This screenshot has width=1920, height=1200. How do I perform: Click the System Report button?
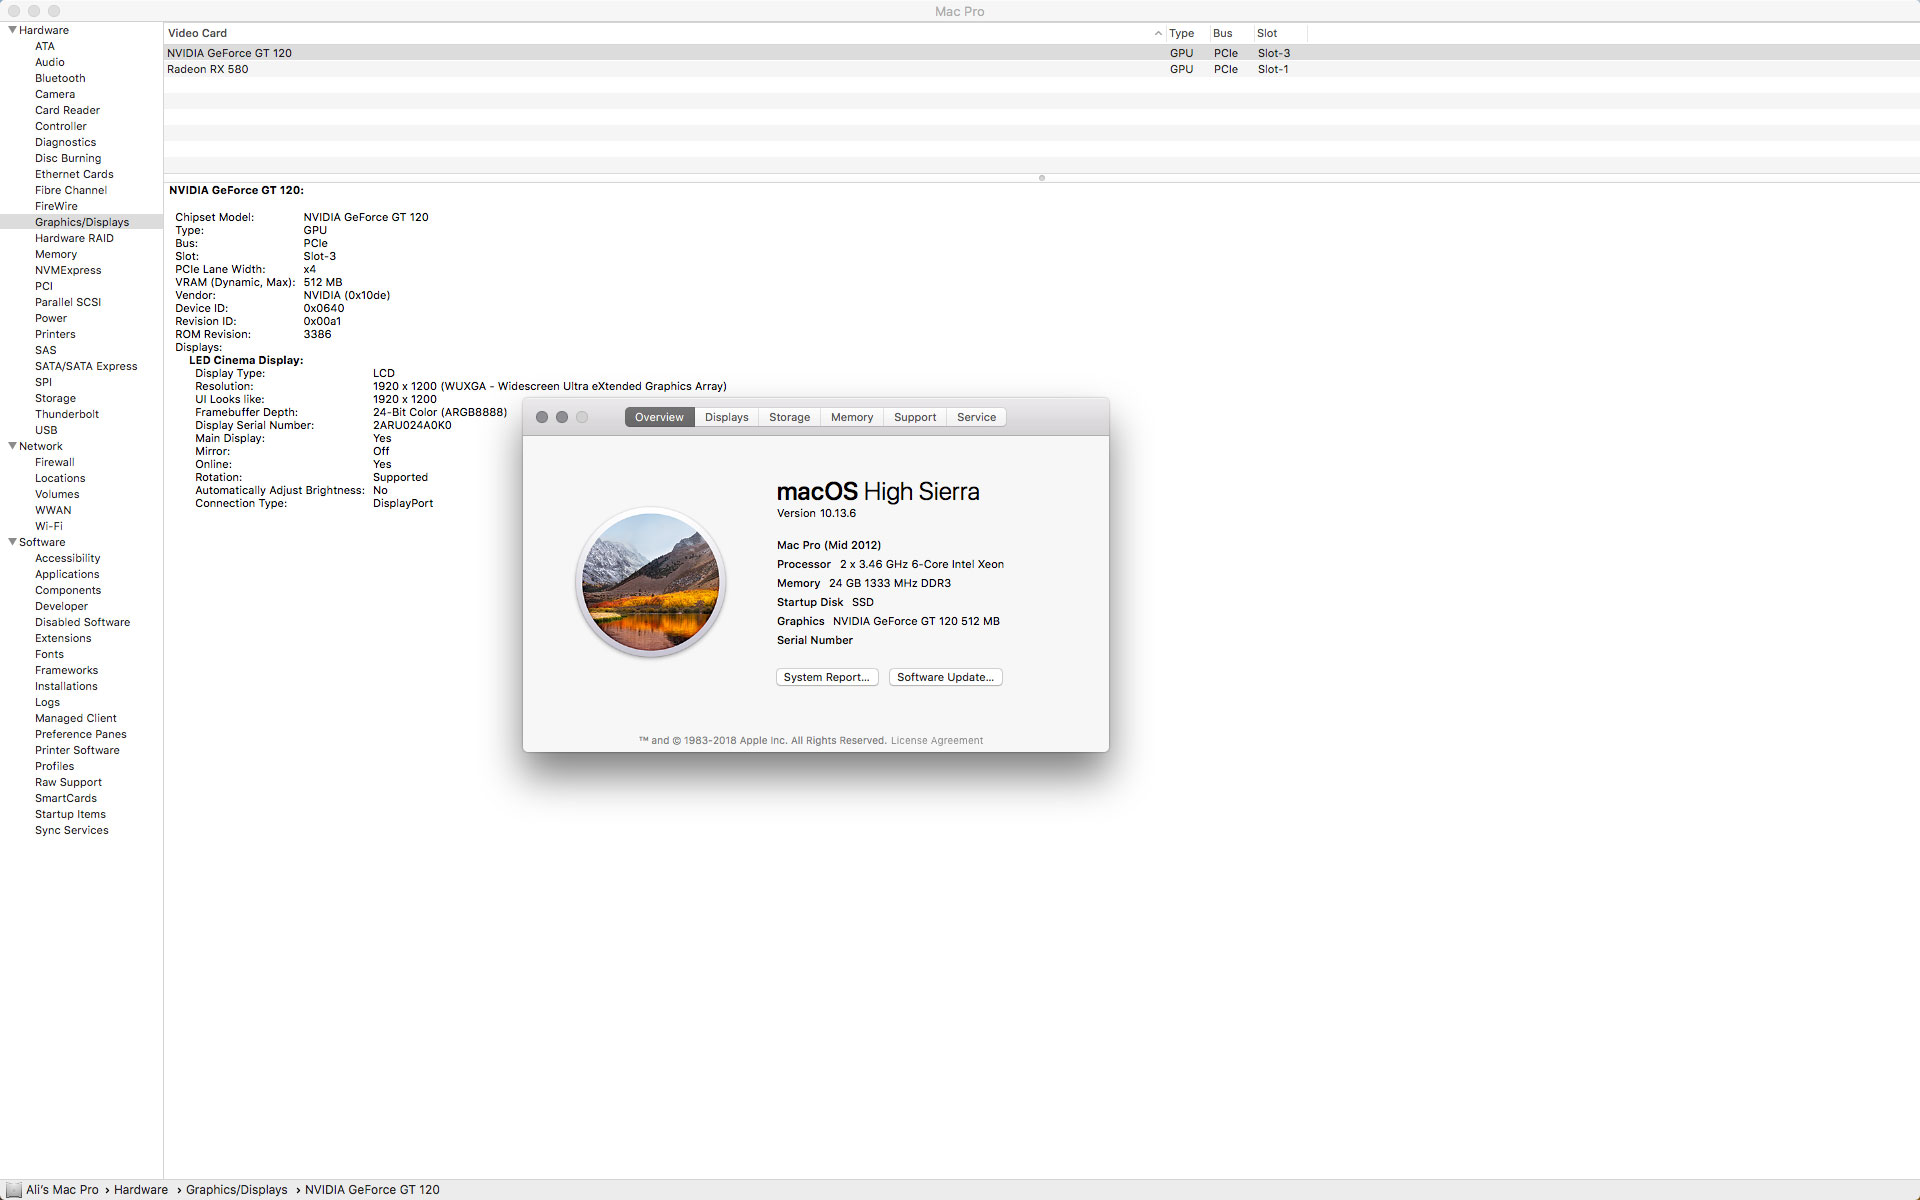tap(826, 677)
